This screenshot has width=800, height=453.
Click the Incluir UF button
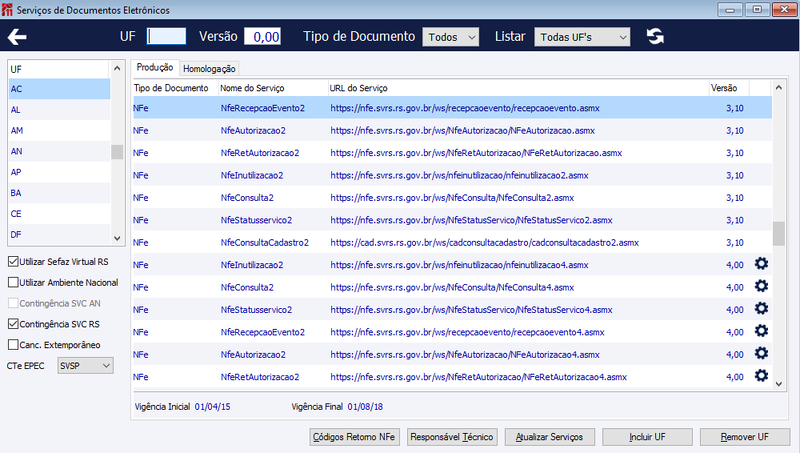point(647,437)
